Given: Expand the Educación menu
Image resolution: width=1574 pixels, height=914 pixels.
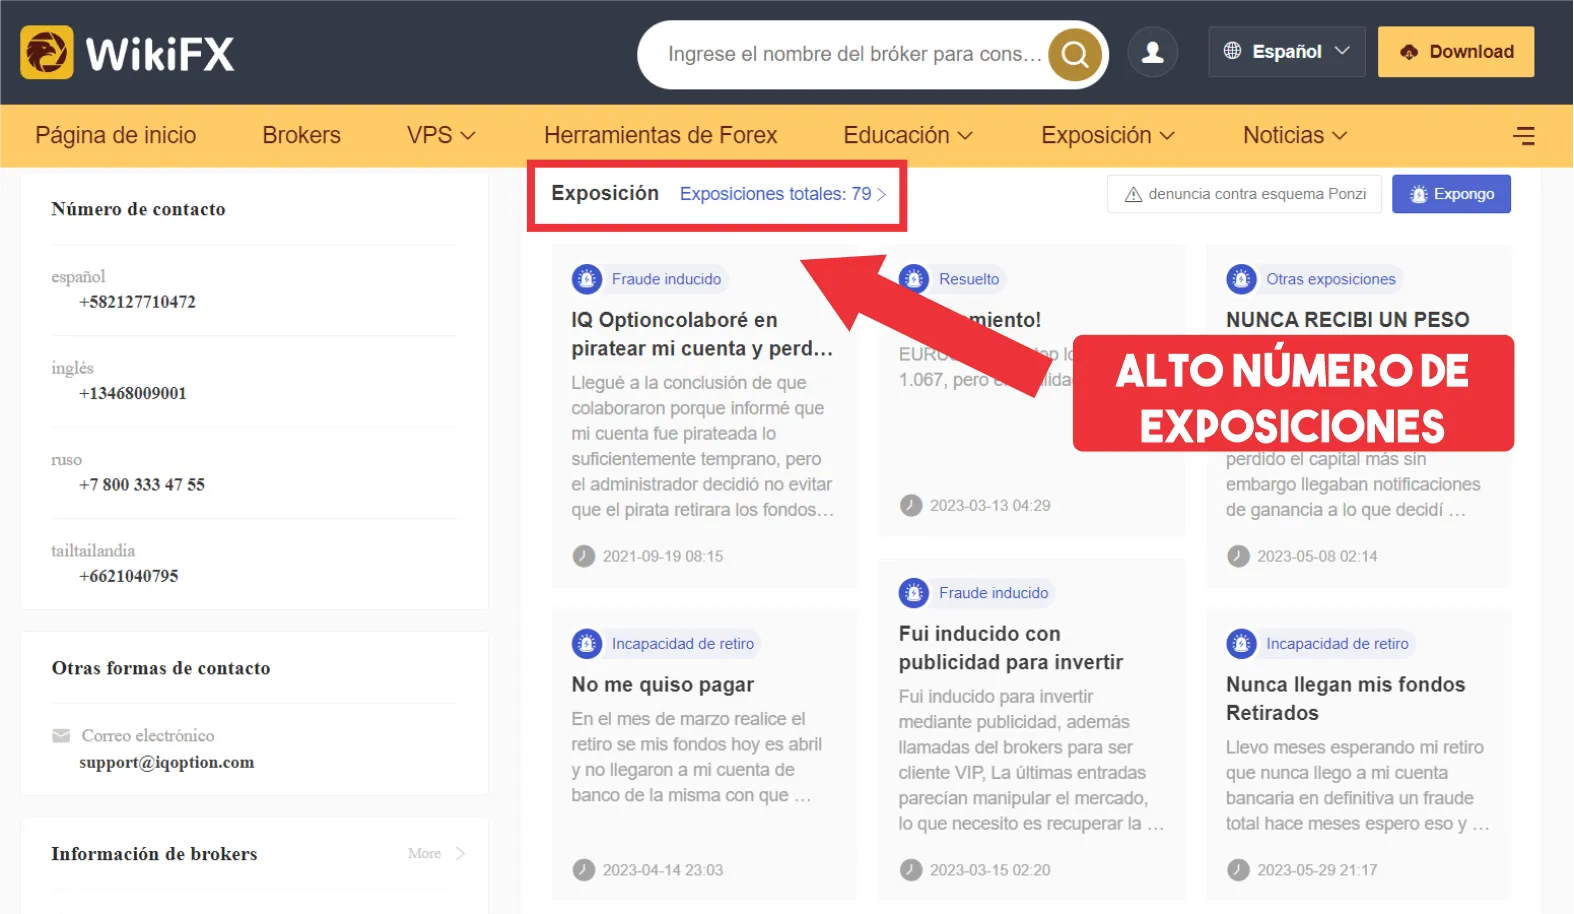Looking at the screenshot, I should pyautogui.click(x=907, y=135).
